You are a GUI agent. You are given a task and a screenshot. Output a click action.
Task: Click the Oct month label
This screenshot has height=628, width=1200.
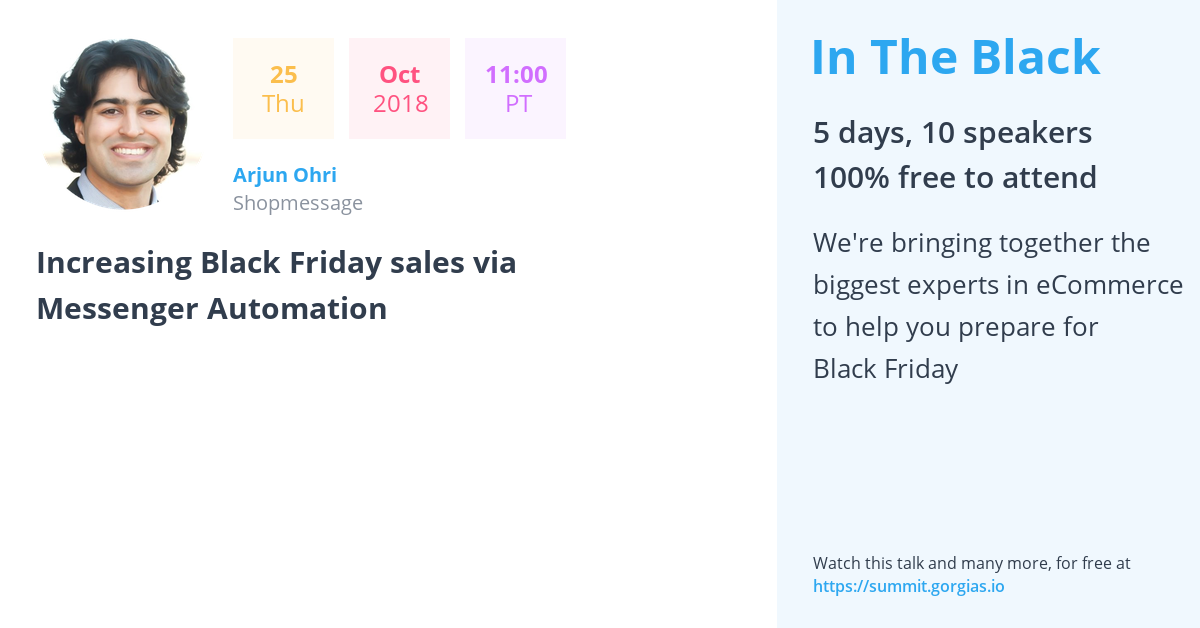(400, 75)
